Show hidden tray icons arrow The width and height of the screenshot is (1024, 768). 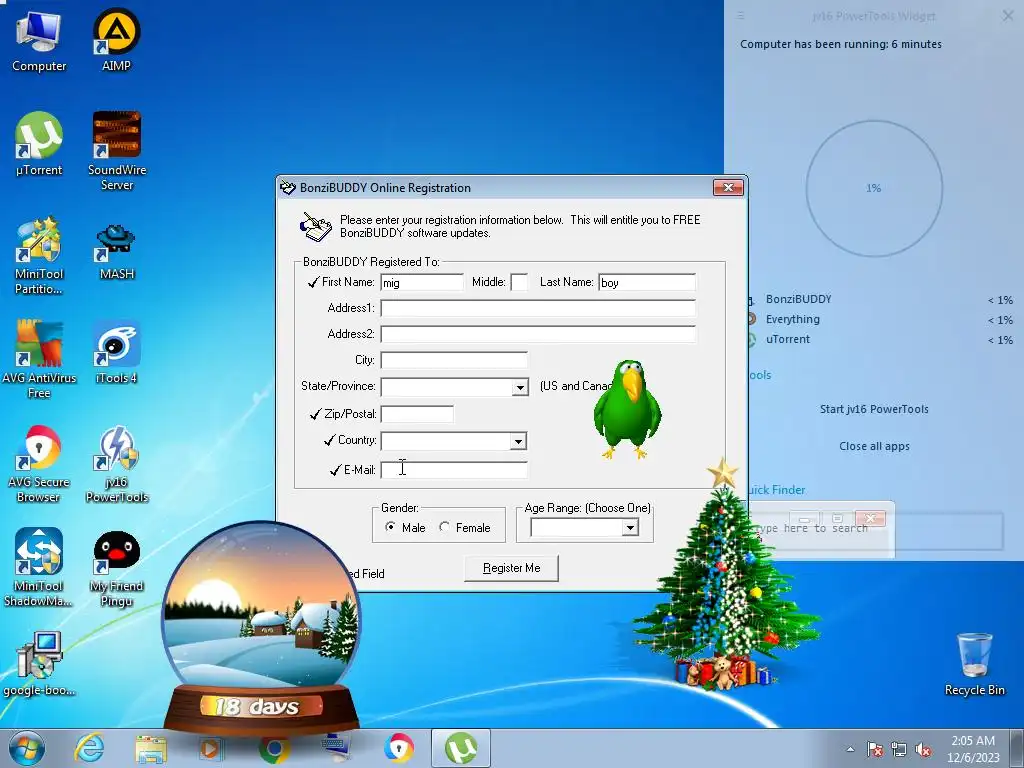tap(850, 749)
